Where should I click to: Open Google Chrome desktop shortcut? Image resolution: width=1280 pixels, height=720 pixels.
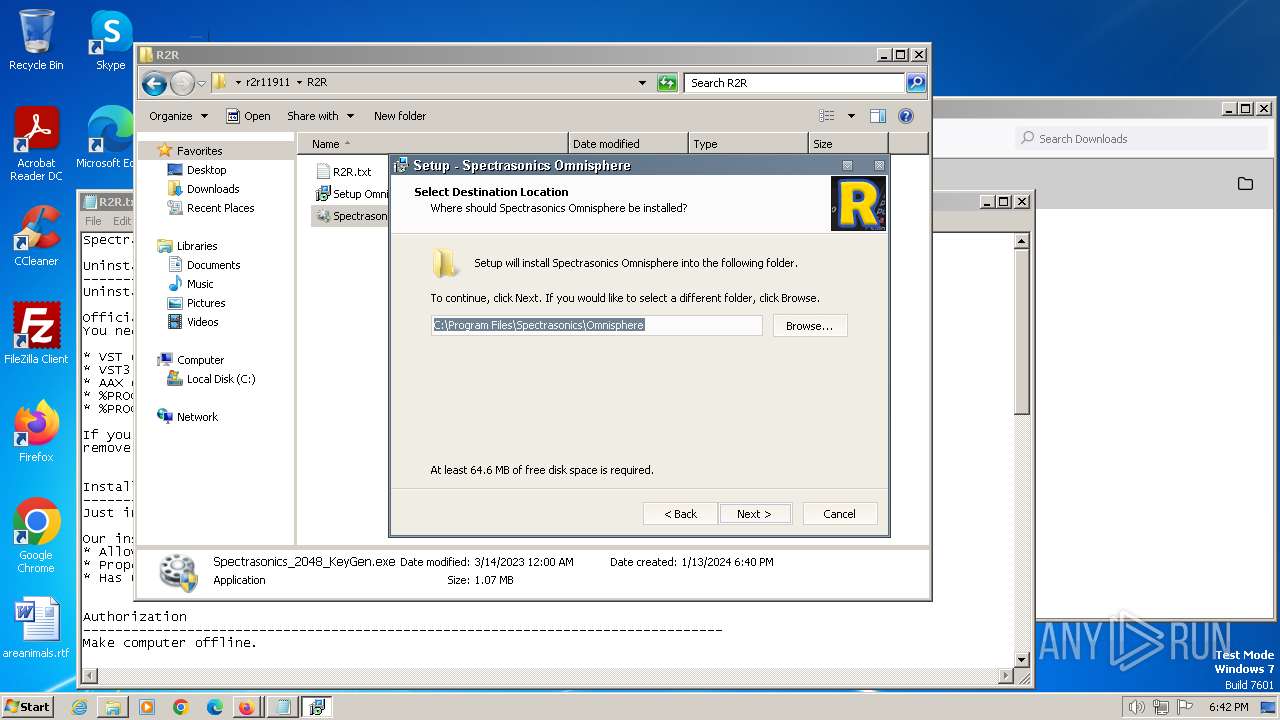pyautogui.click(x=36, y=536)
